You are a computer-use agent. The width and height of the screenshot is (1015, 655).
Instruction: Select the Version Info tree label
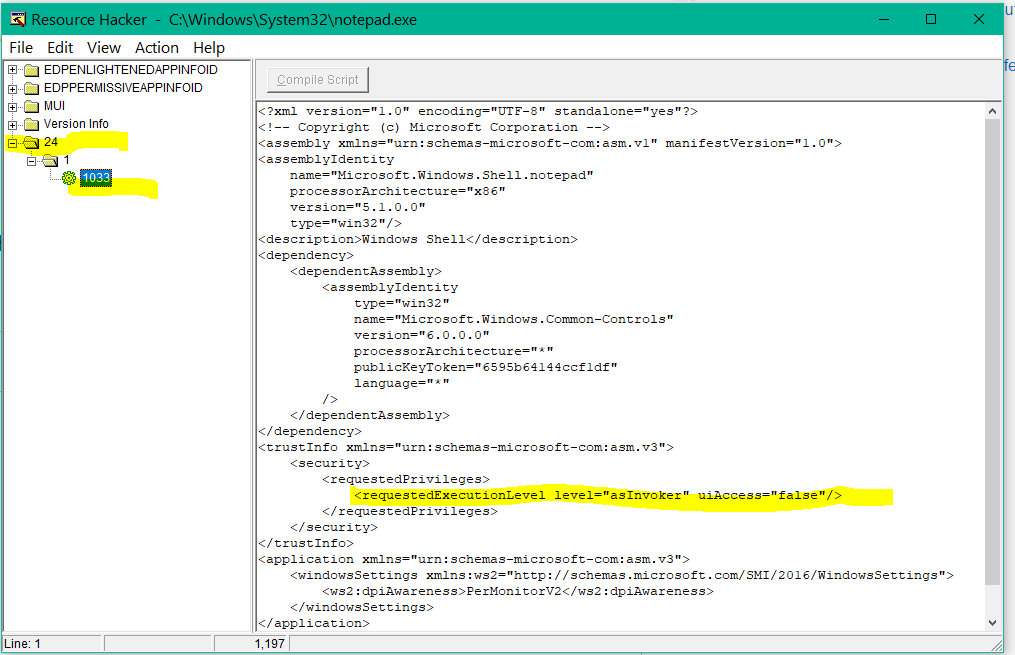point(76,124)
